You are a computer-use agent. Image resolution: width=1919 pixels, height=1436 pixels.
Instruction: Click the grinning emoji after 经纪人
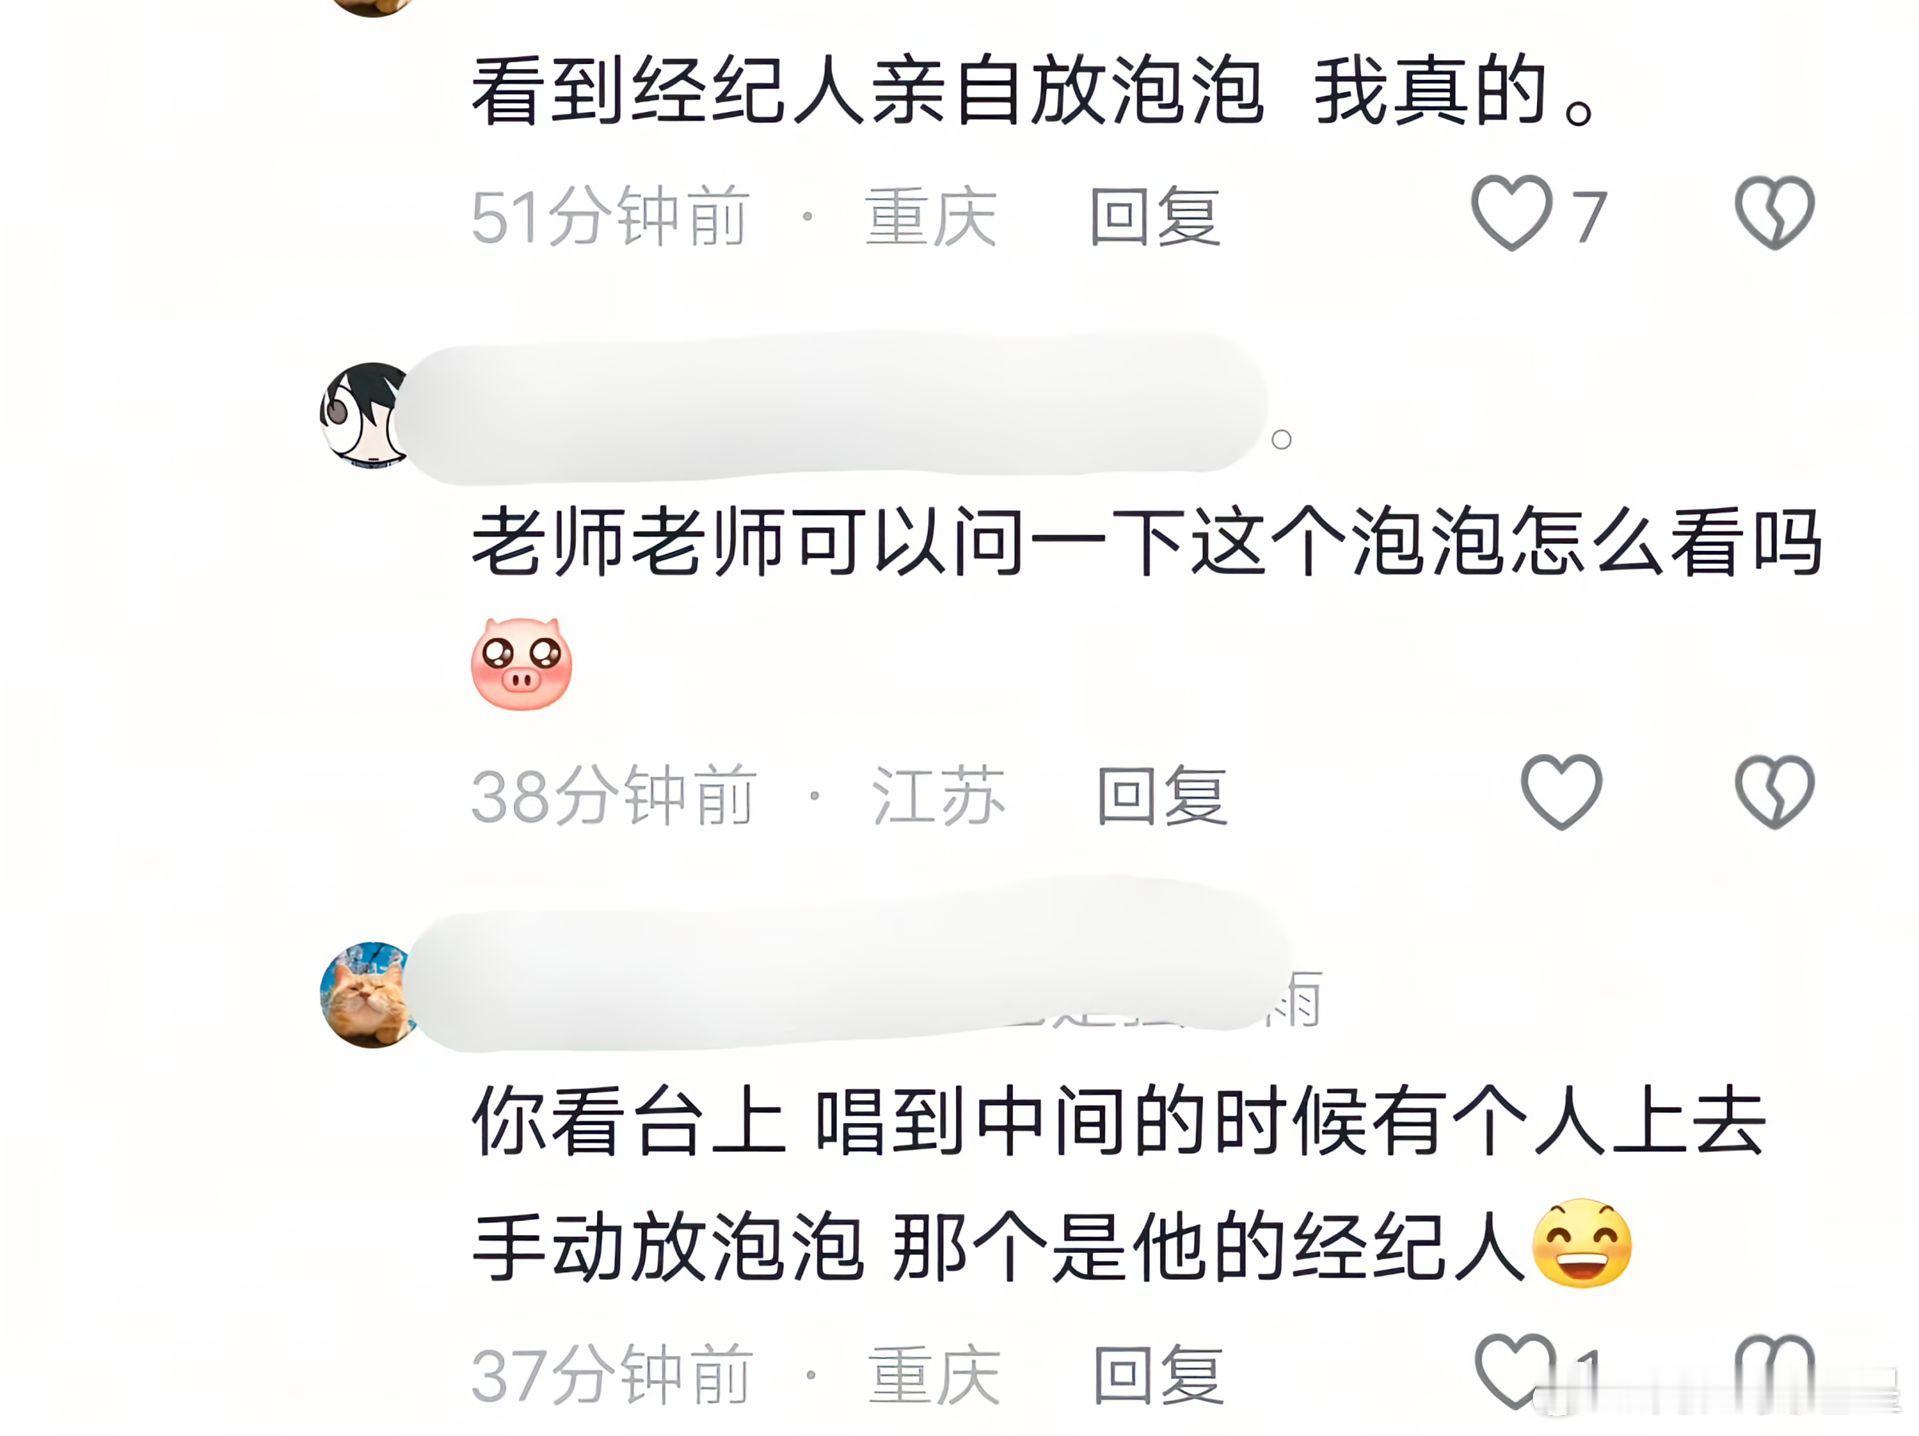1582,1243
